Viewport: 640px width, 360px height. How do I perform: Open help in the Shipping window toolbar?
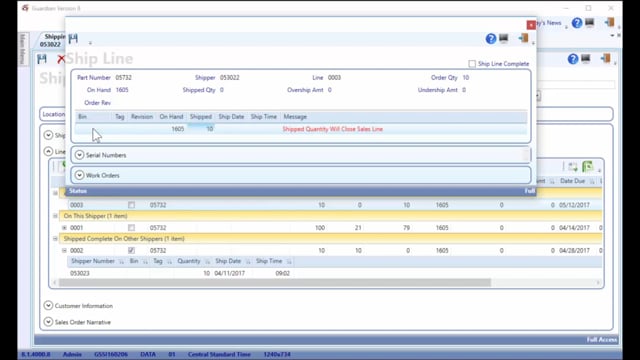(x=573, y=59)
